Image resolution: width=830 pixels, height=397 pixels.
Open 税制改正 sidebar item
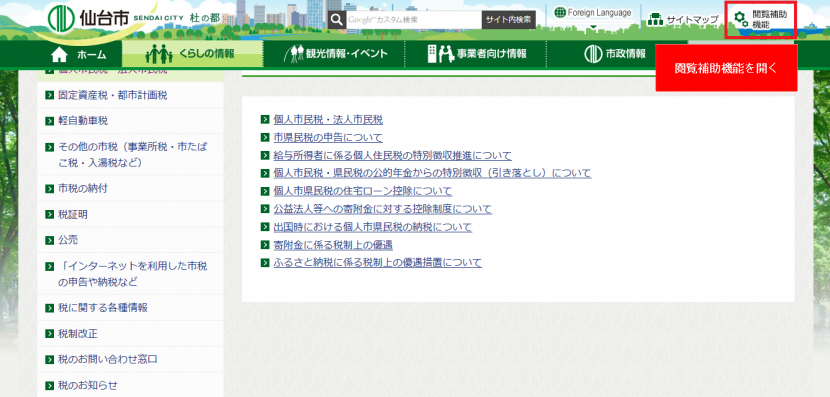130,334
